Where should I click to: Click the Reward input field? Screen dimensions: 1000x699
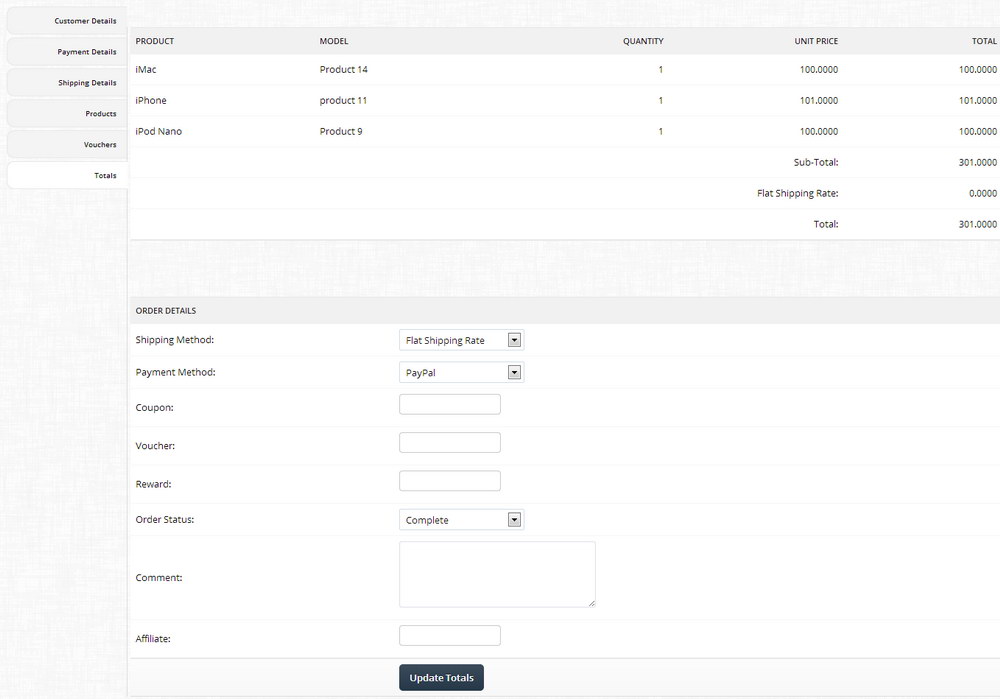coord(450,481)
